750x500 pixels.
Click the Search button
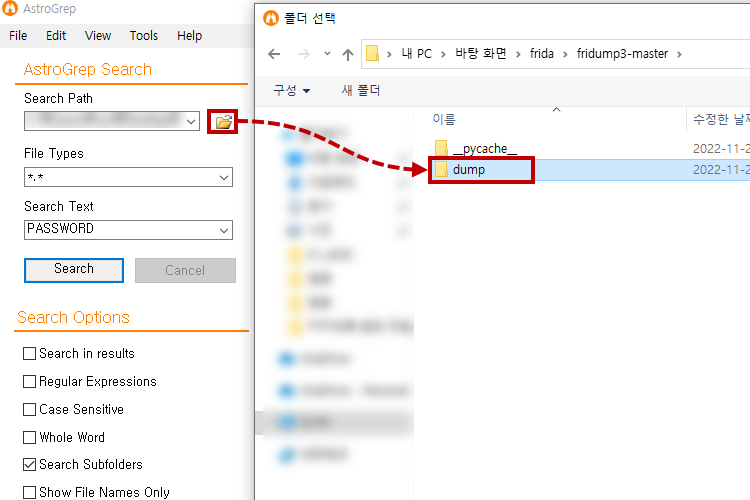coord(74,270)
